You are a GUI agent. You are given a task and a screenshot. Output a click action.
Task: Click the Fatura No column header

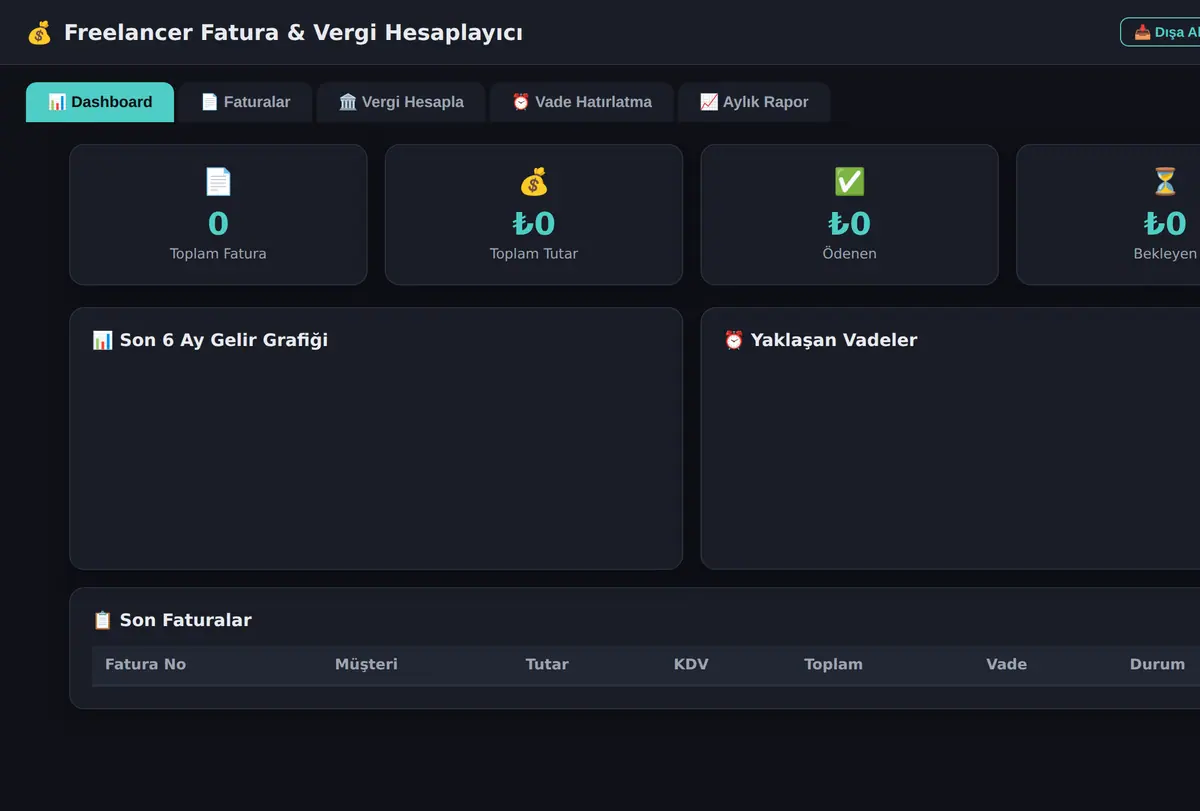145,664
